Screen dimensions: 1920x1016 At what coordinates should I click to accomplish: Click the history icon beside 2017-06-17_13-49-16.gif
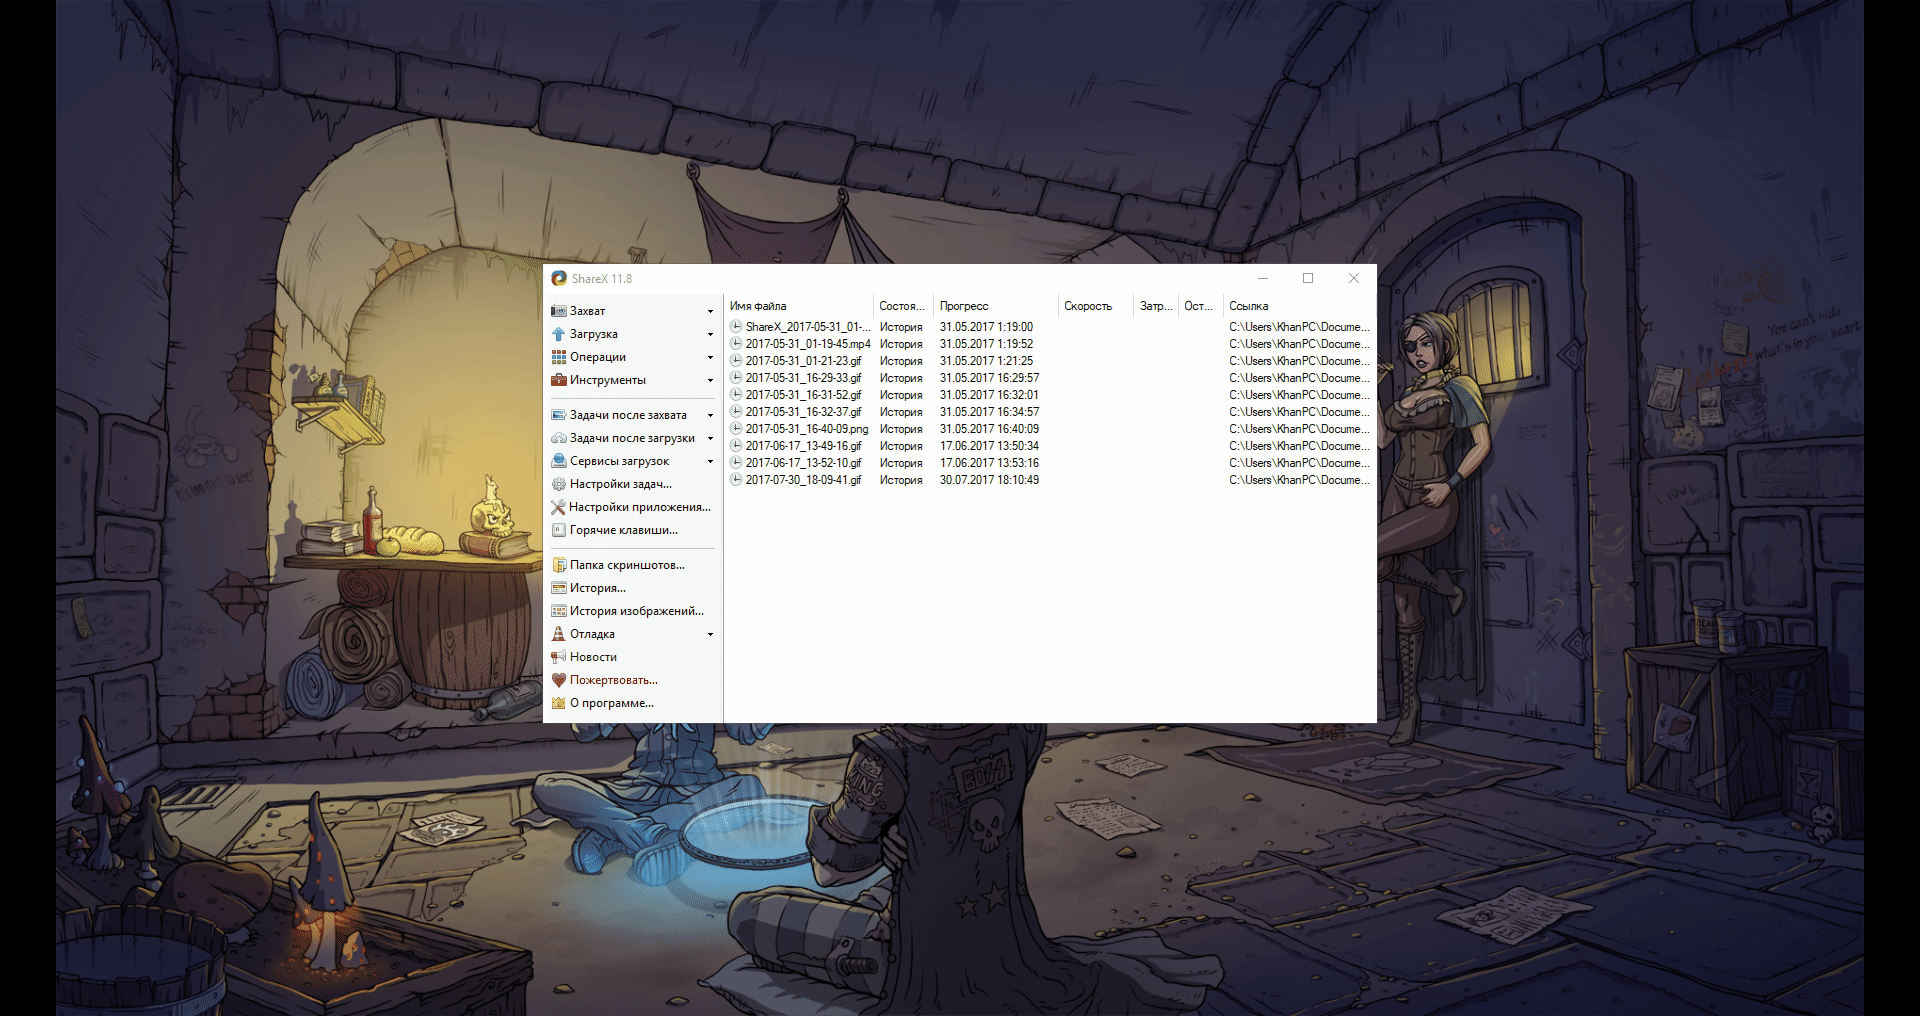pos(736,446)
